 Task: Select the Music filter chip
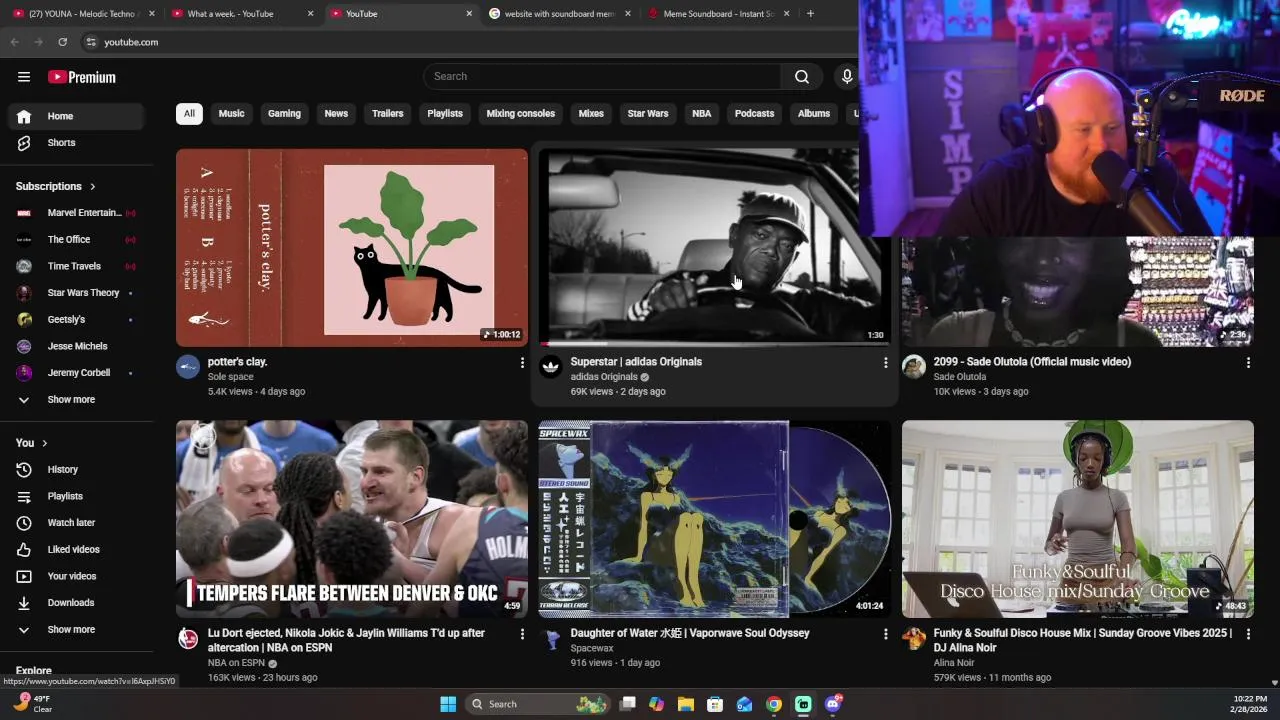click(231, 114)
